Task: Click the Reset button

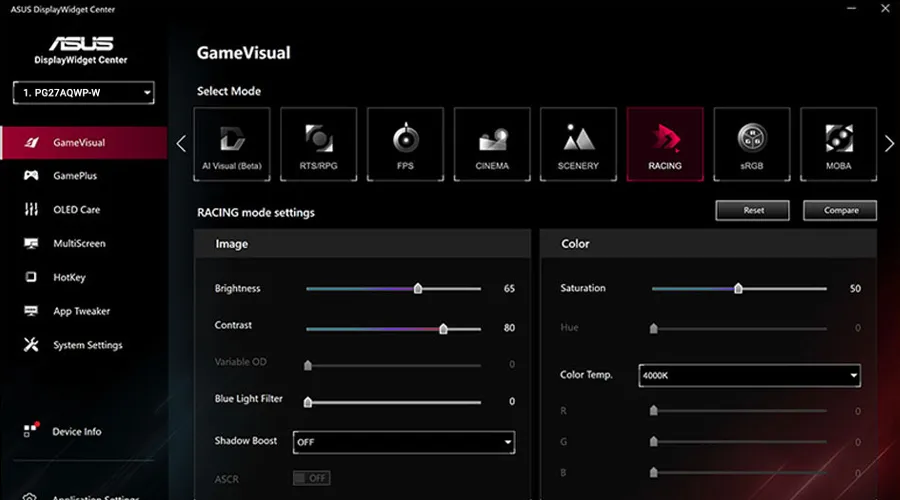Action: 752,210
